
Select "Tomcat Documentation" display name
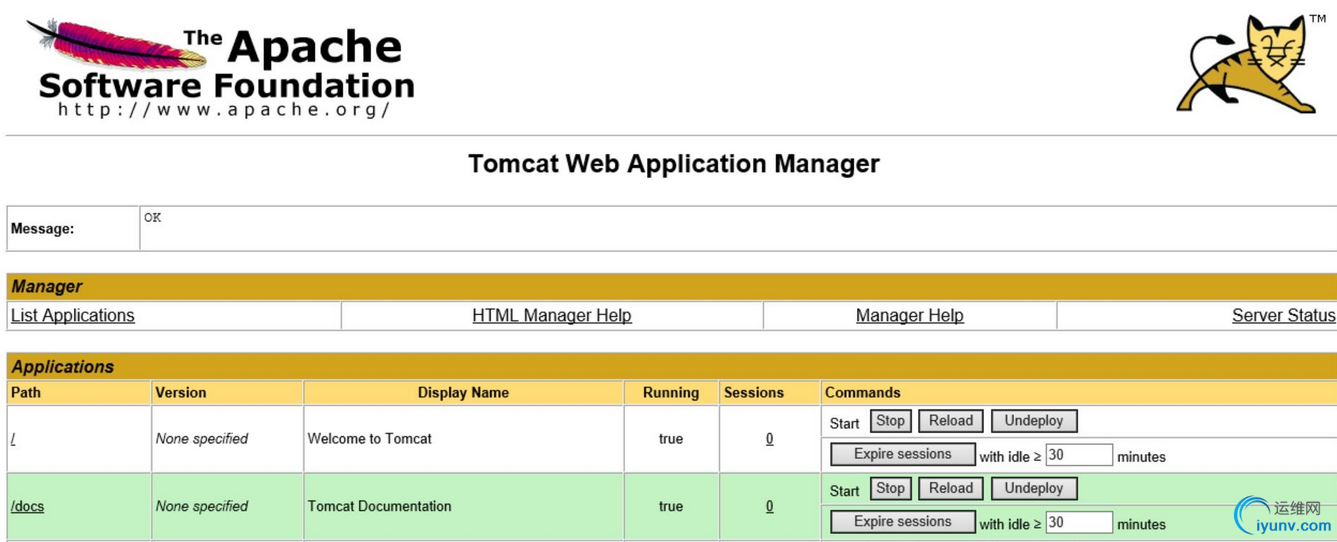tap(379, 506)
